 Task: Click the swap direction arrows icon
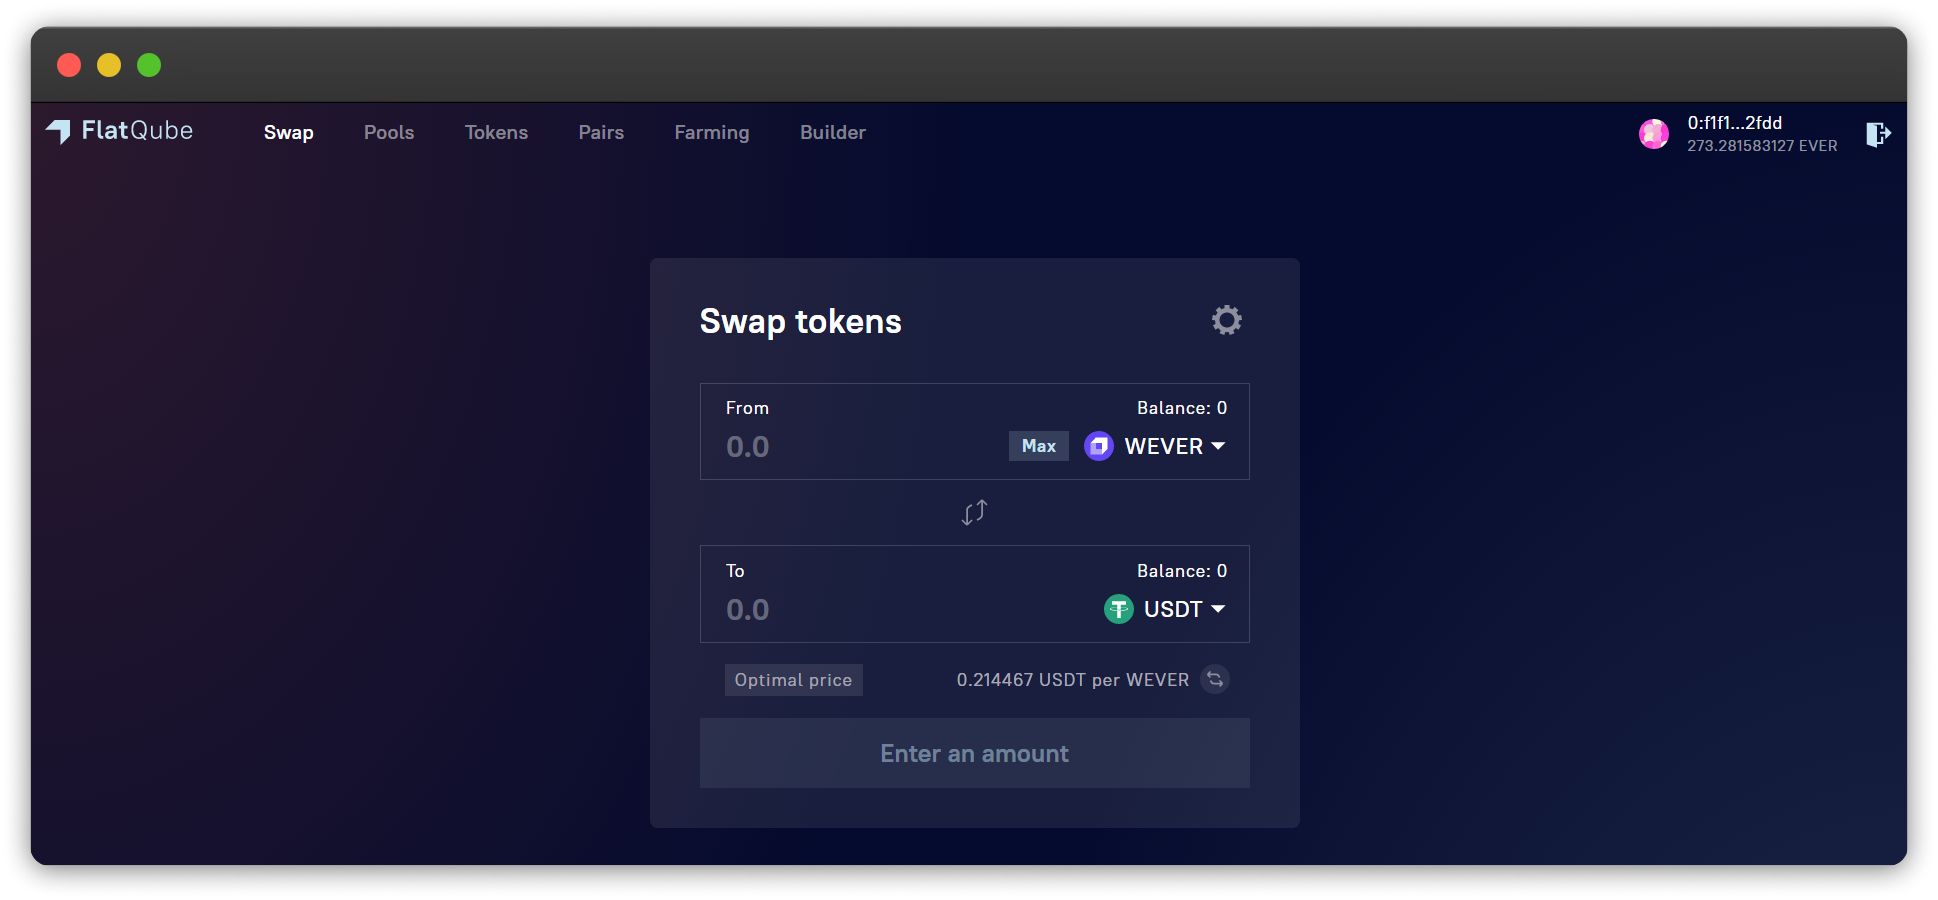[x=974, y=513]
